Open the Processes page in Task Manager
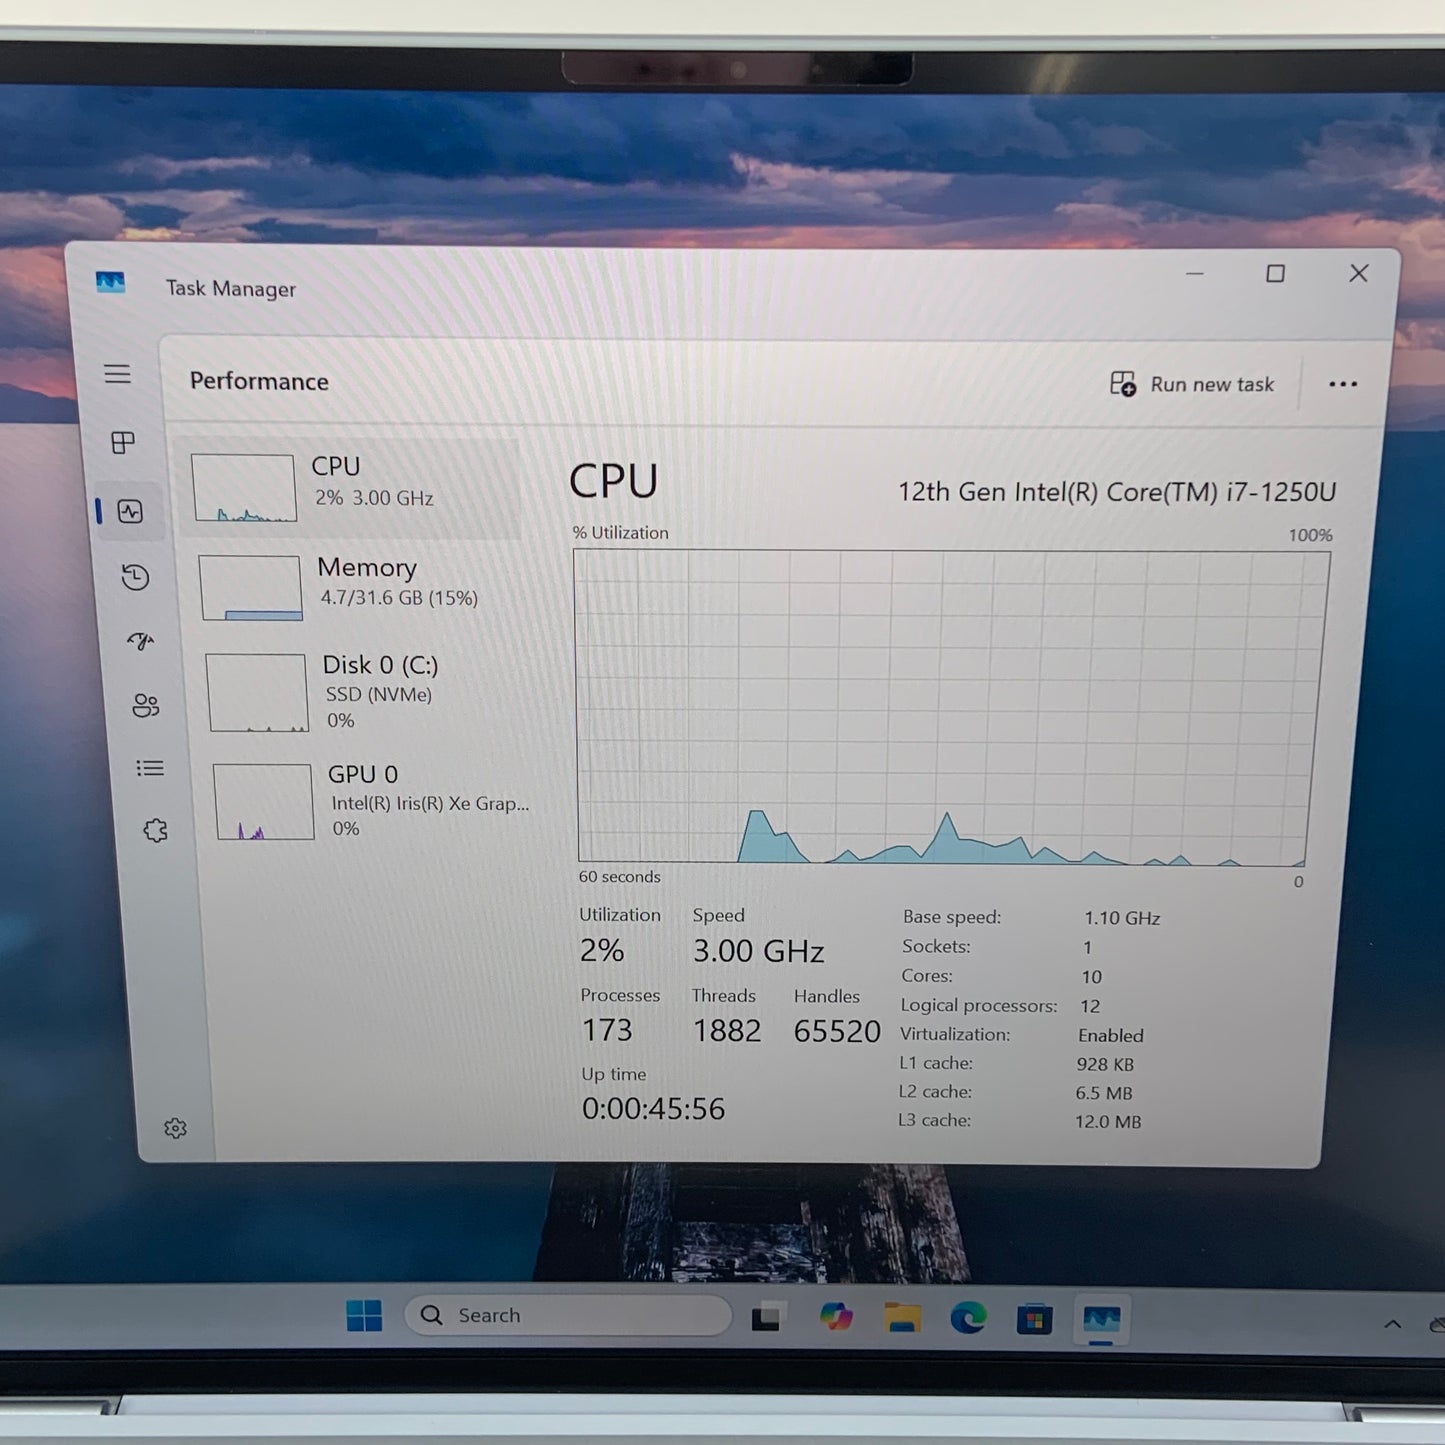Viewport: 1445px width, 1445px height. (121, 444)
